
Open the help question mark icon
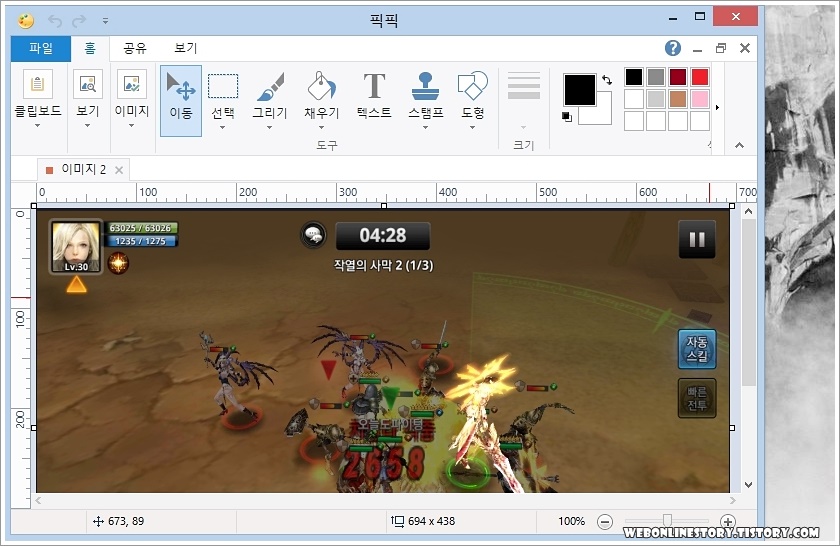[x=673, y=48]
